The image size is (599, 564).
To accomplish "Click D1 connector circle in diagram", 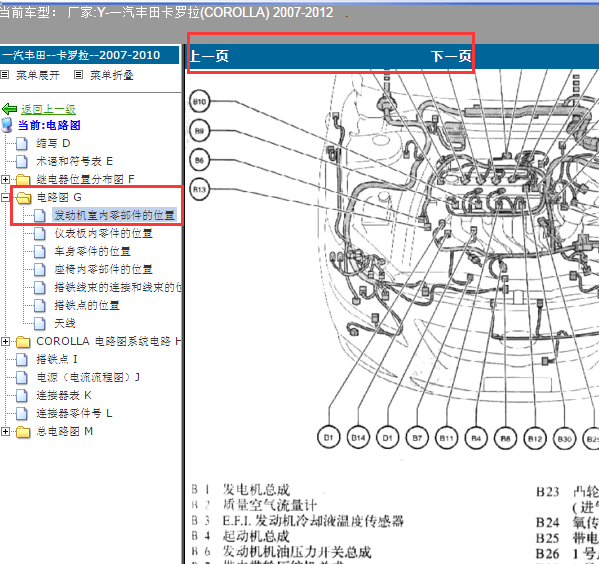I will point(387,438).
